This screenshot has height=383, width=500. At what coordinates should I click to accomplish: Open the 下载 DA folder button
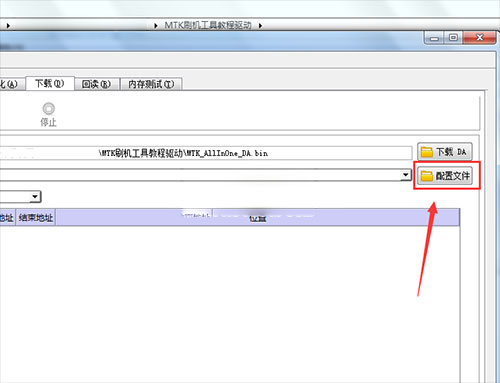coord(445,152)
